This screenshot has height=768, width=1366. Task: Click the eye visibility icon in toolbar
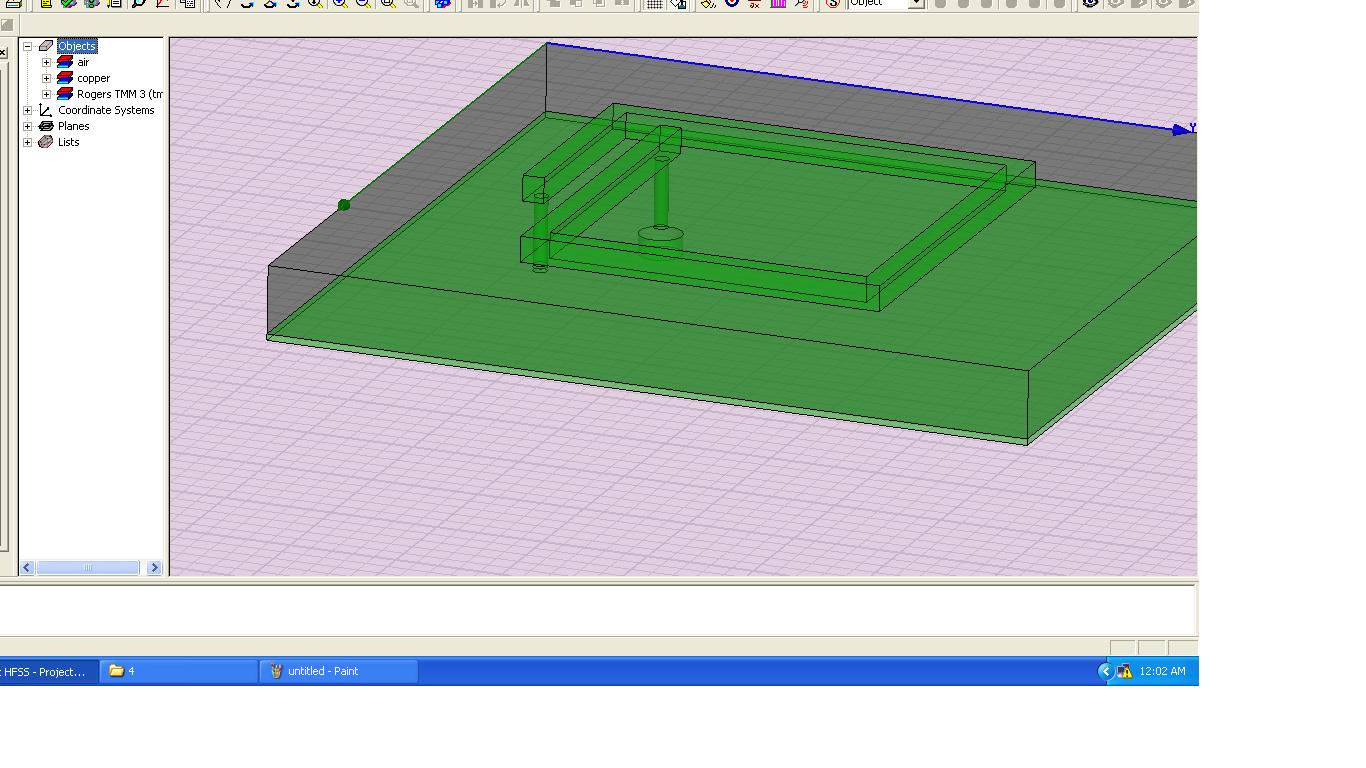1090,3
